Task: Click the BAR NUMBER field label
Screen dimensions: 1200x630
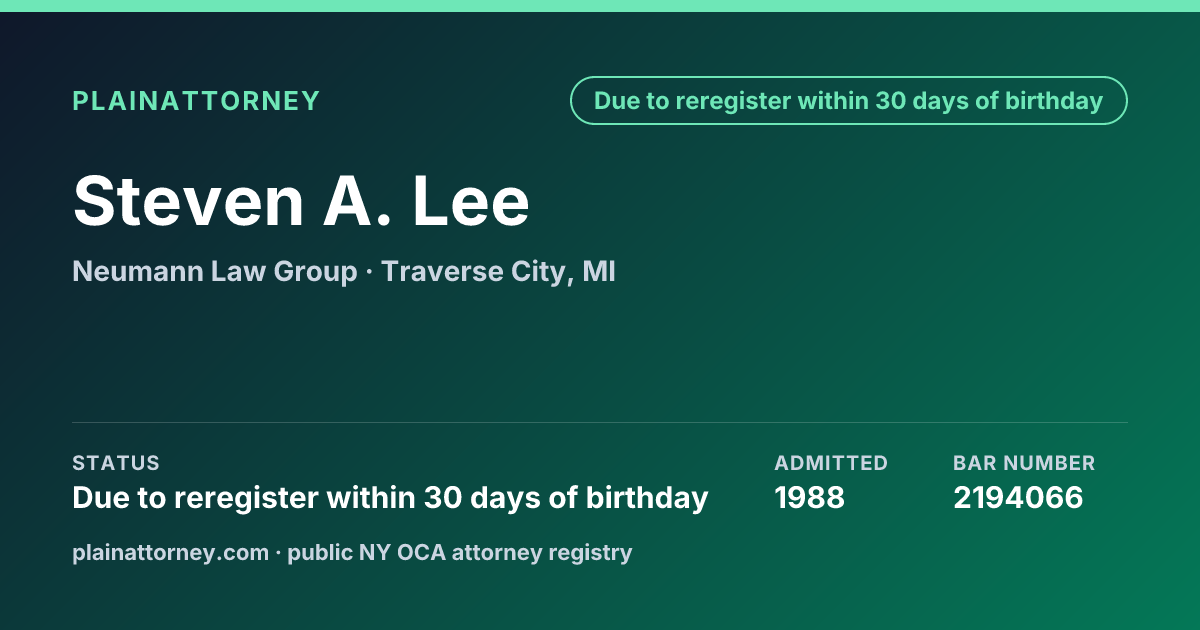Action: coord(1024,463)
